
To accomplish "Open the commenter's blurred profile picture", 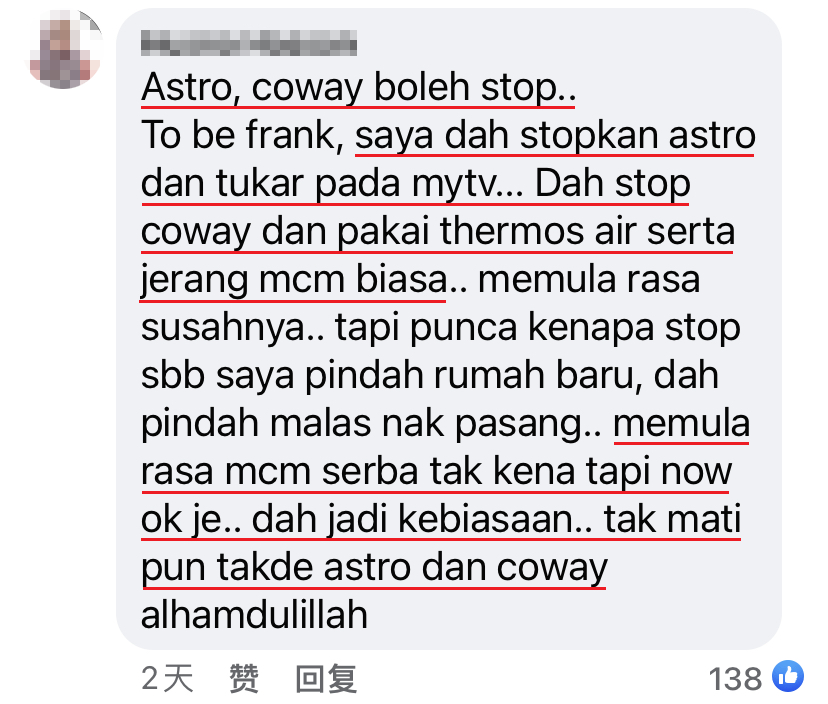I will 65,49.
